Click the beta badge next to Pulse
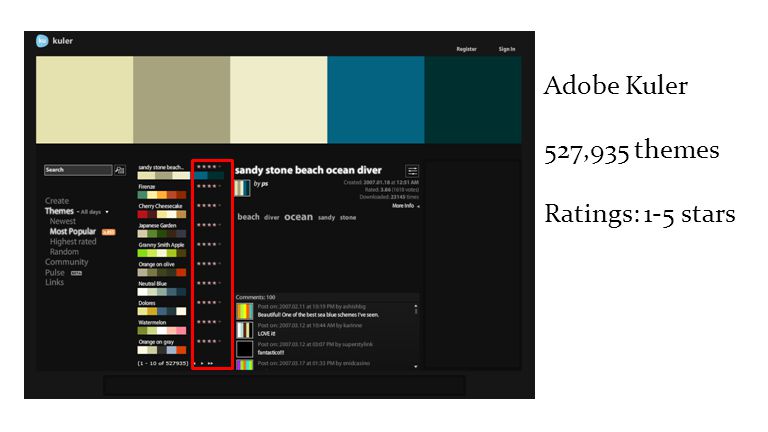768x432 pixels. pyautogui.click(x=76, y=273)
